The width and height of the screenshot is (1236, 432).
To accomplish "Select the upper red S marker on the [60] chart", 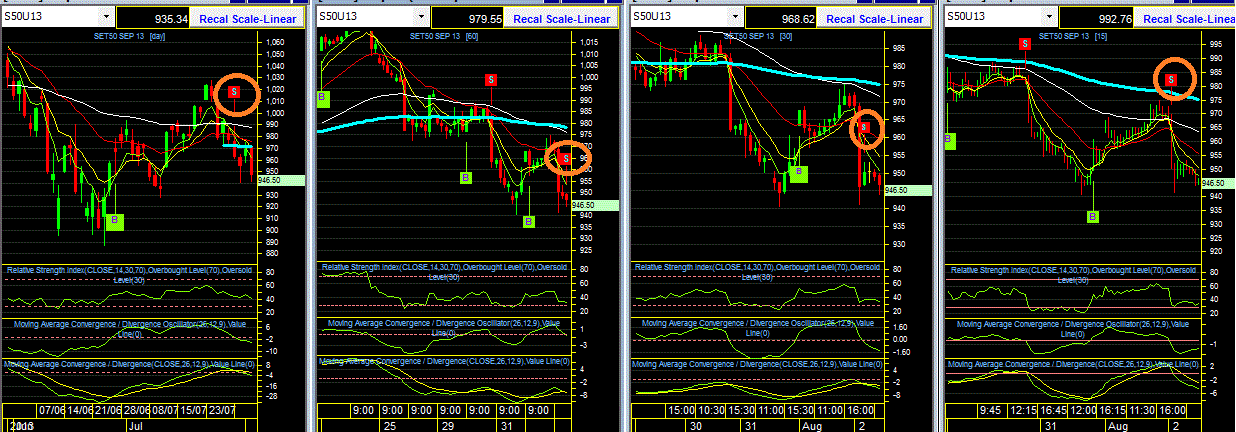I will click(x=491, y=79).
